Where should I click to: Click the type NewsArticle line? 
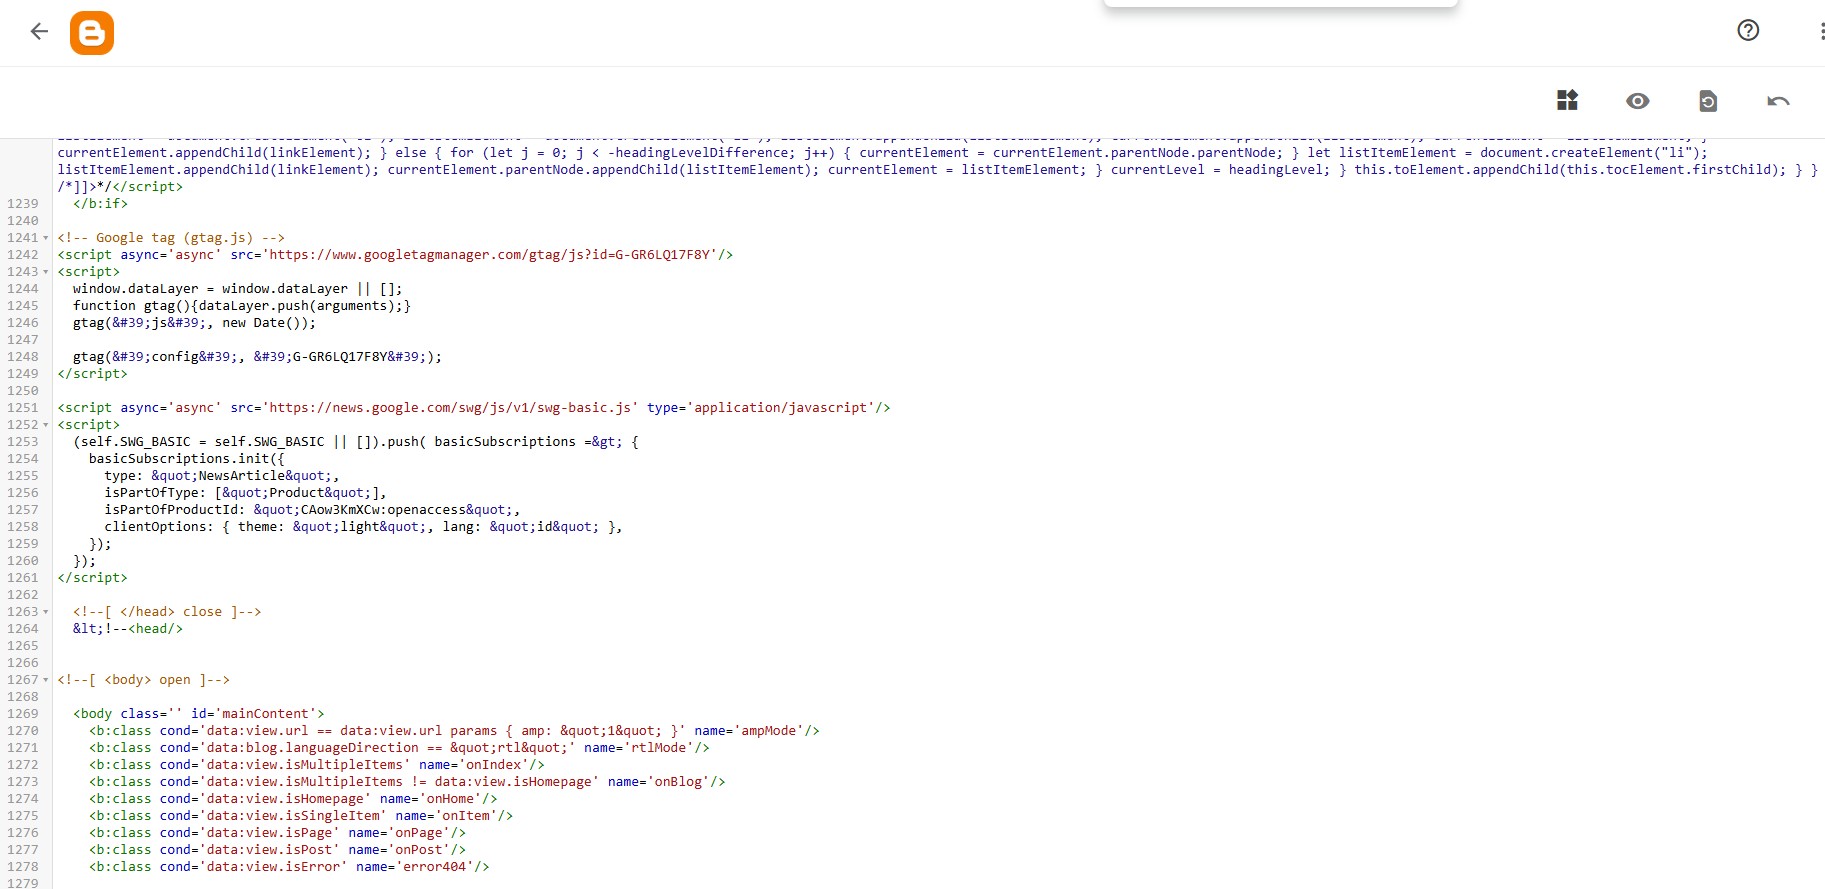coord(222,476)
